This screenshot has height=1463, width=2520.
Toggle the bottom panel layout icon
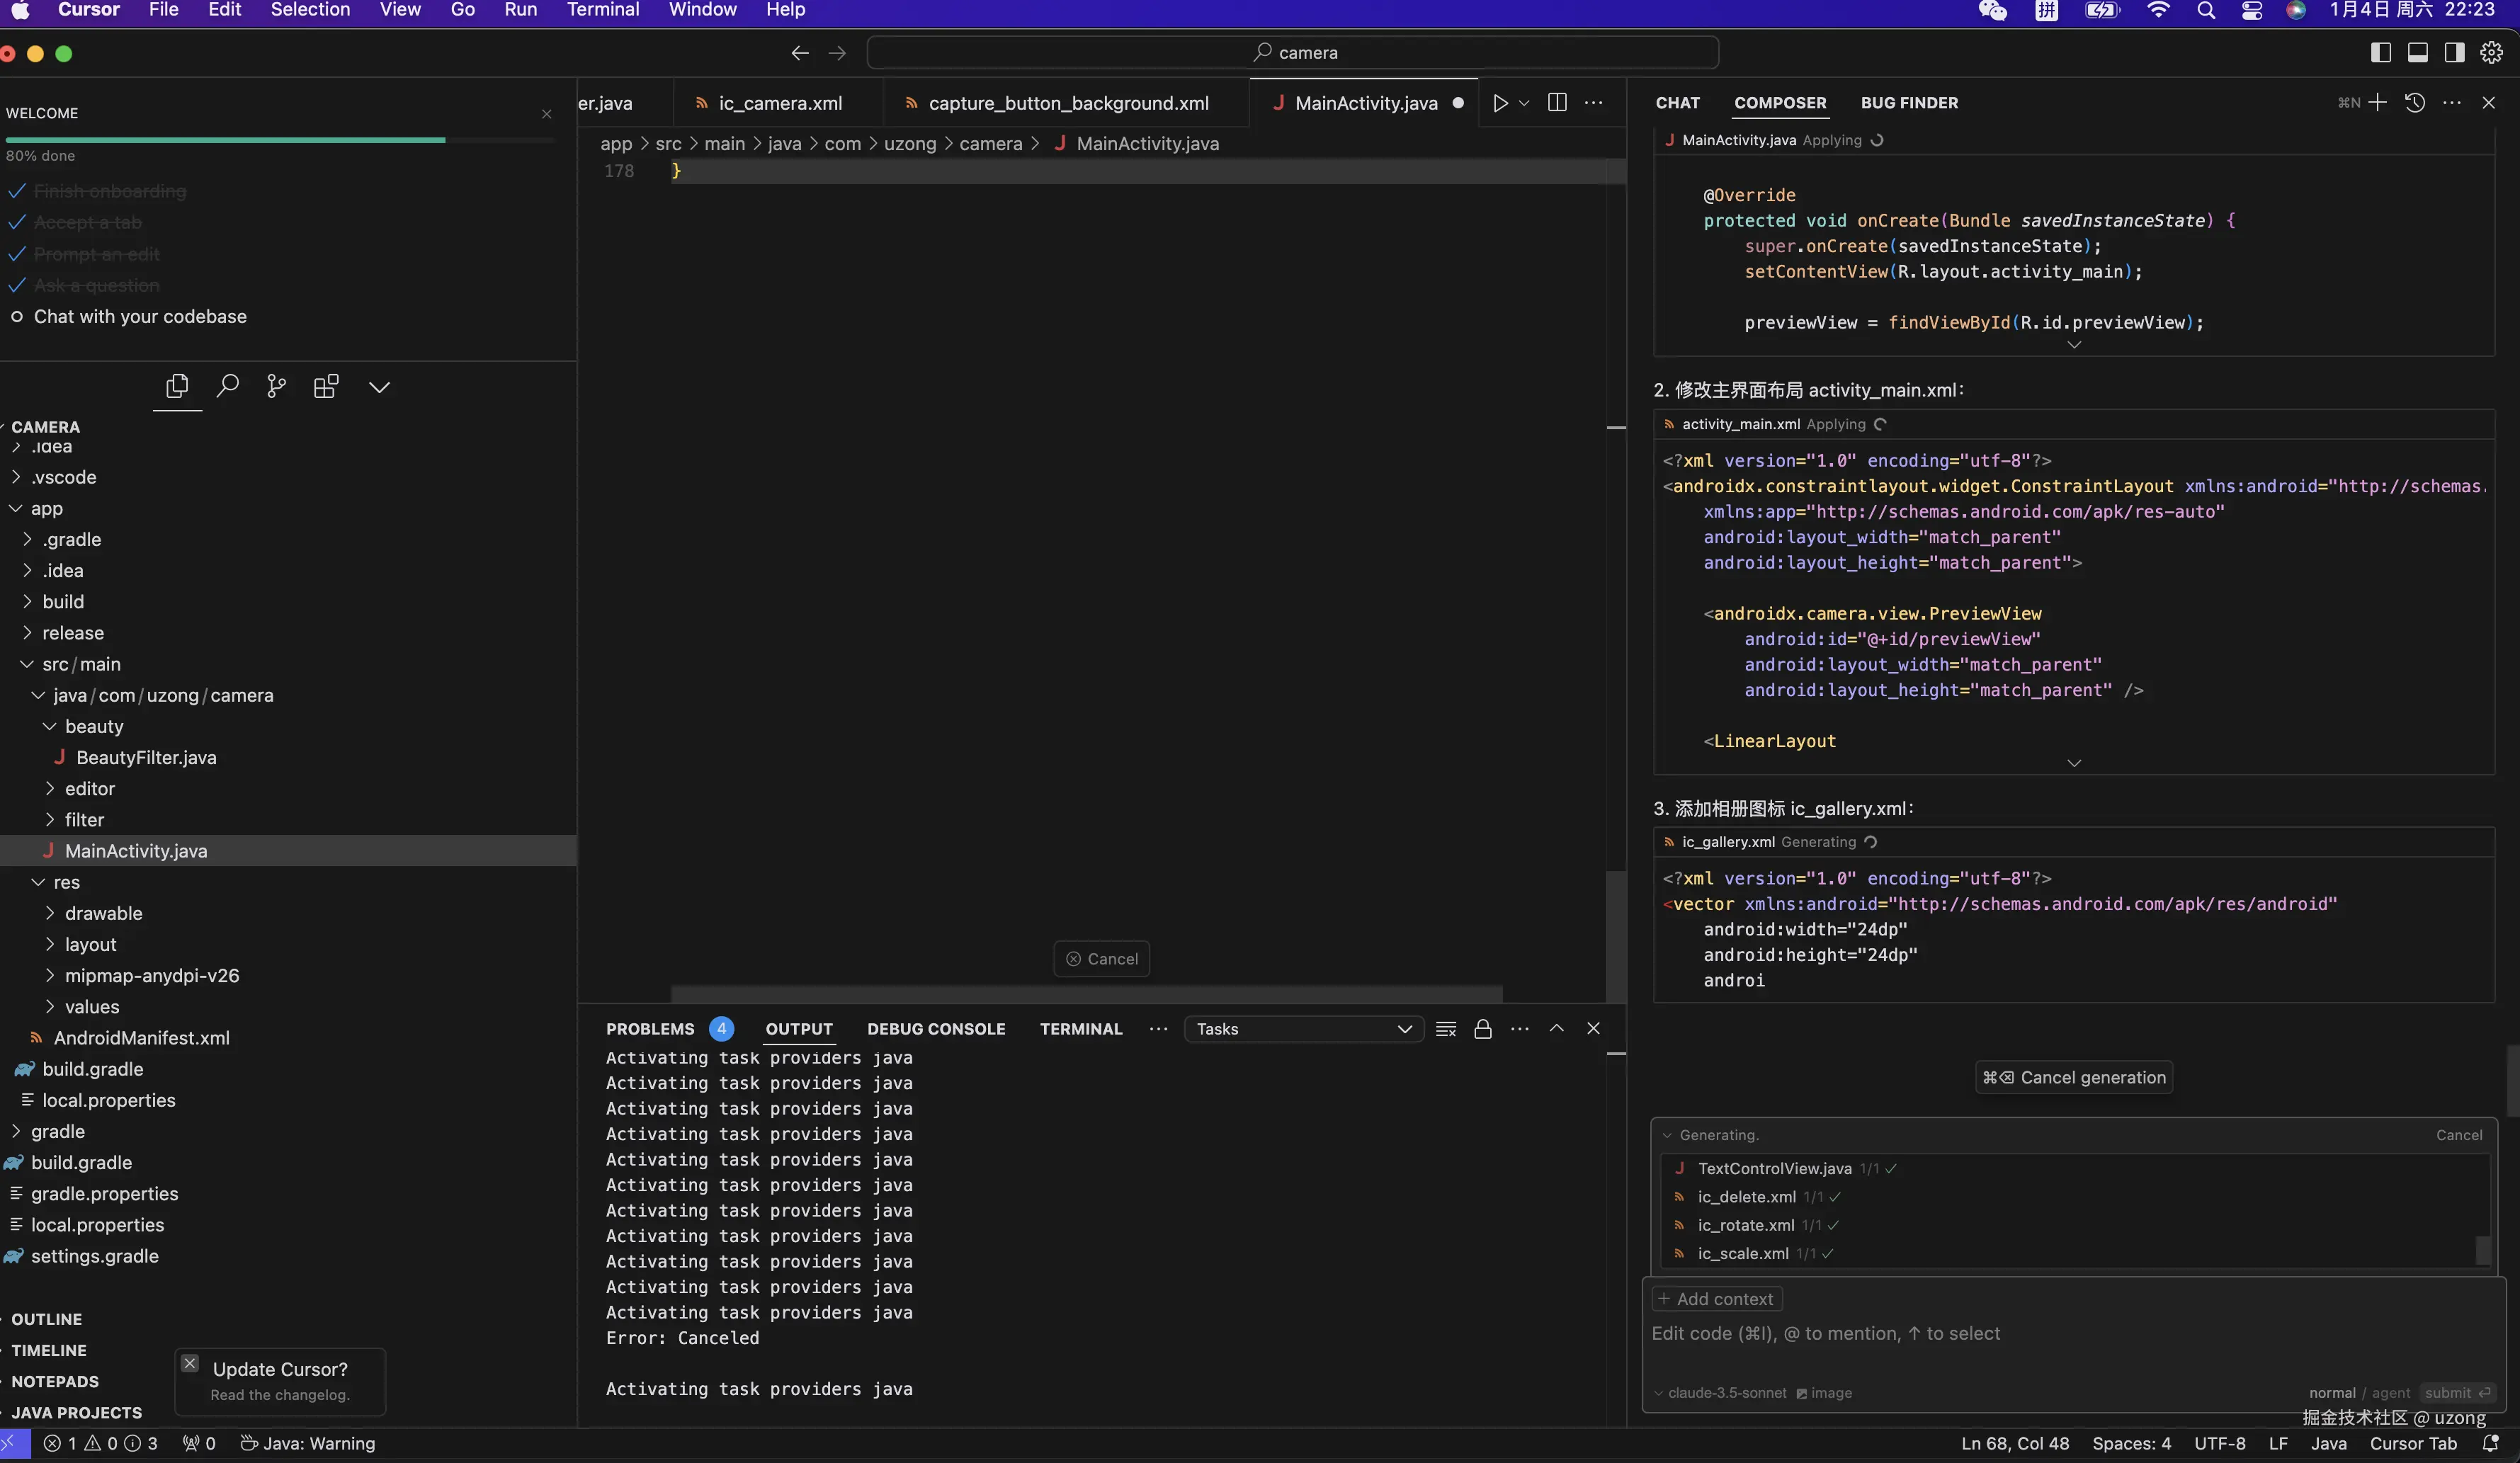pyautogui.click(x=2417, y=53)
